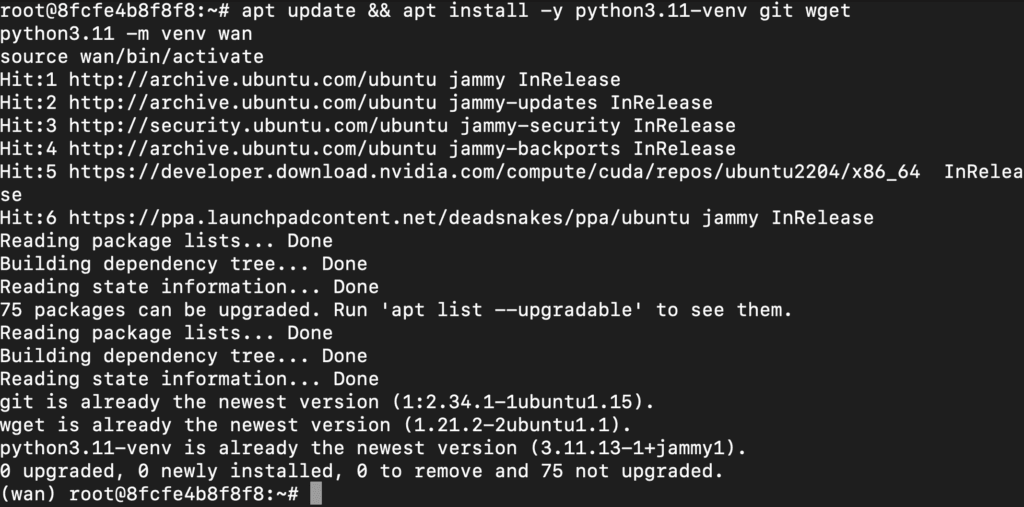Click the jammy-backports repository URL
1024x507 pixels.
(x=252, y=148)
